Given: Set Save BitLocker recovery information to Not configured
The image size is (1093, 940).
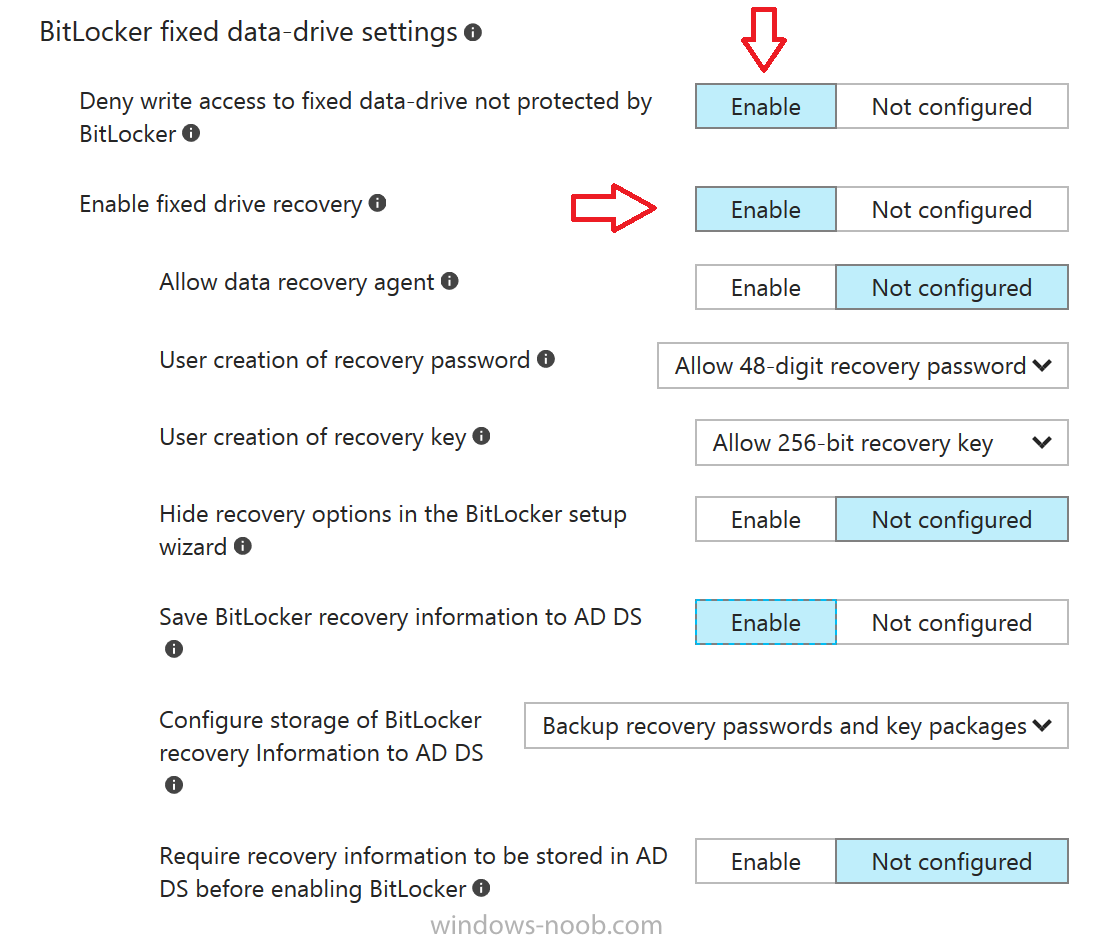Looking at the screenshot, I should [x=951, y=622].
